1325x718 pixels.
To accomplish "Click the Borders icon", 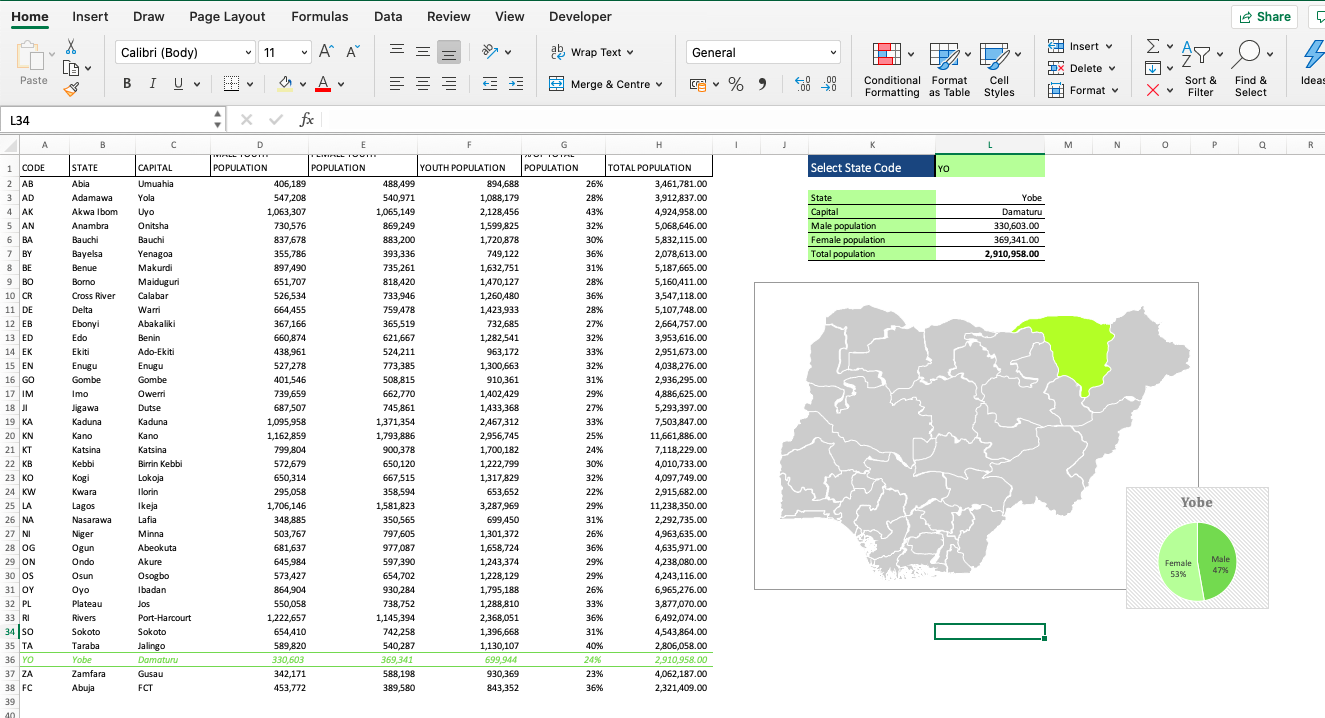I will click(x=231, y=84).
